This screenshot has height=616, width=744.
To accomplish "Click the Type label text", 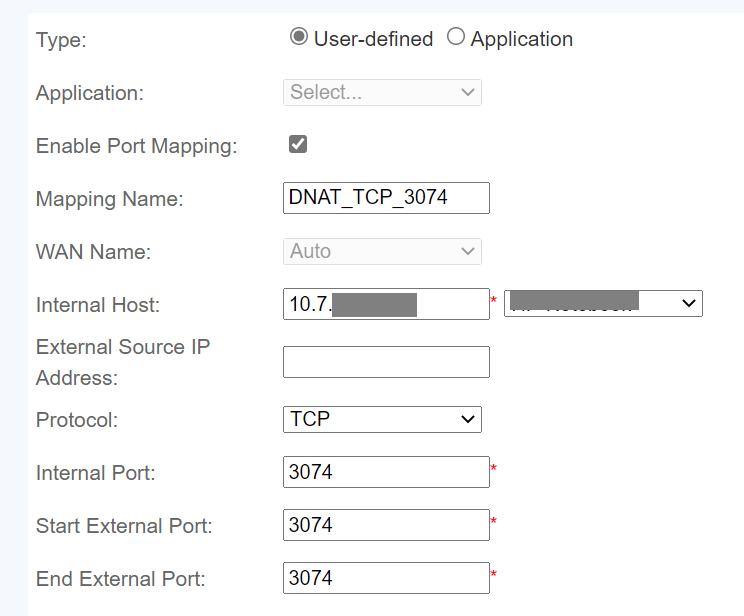I will pos(61,40).
